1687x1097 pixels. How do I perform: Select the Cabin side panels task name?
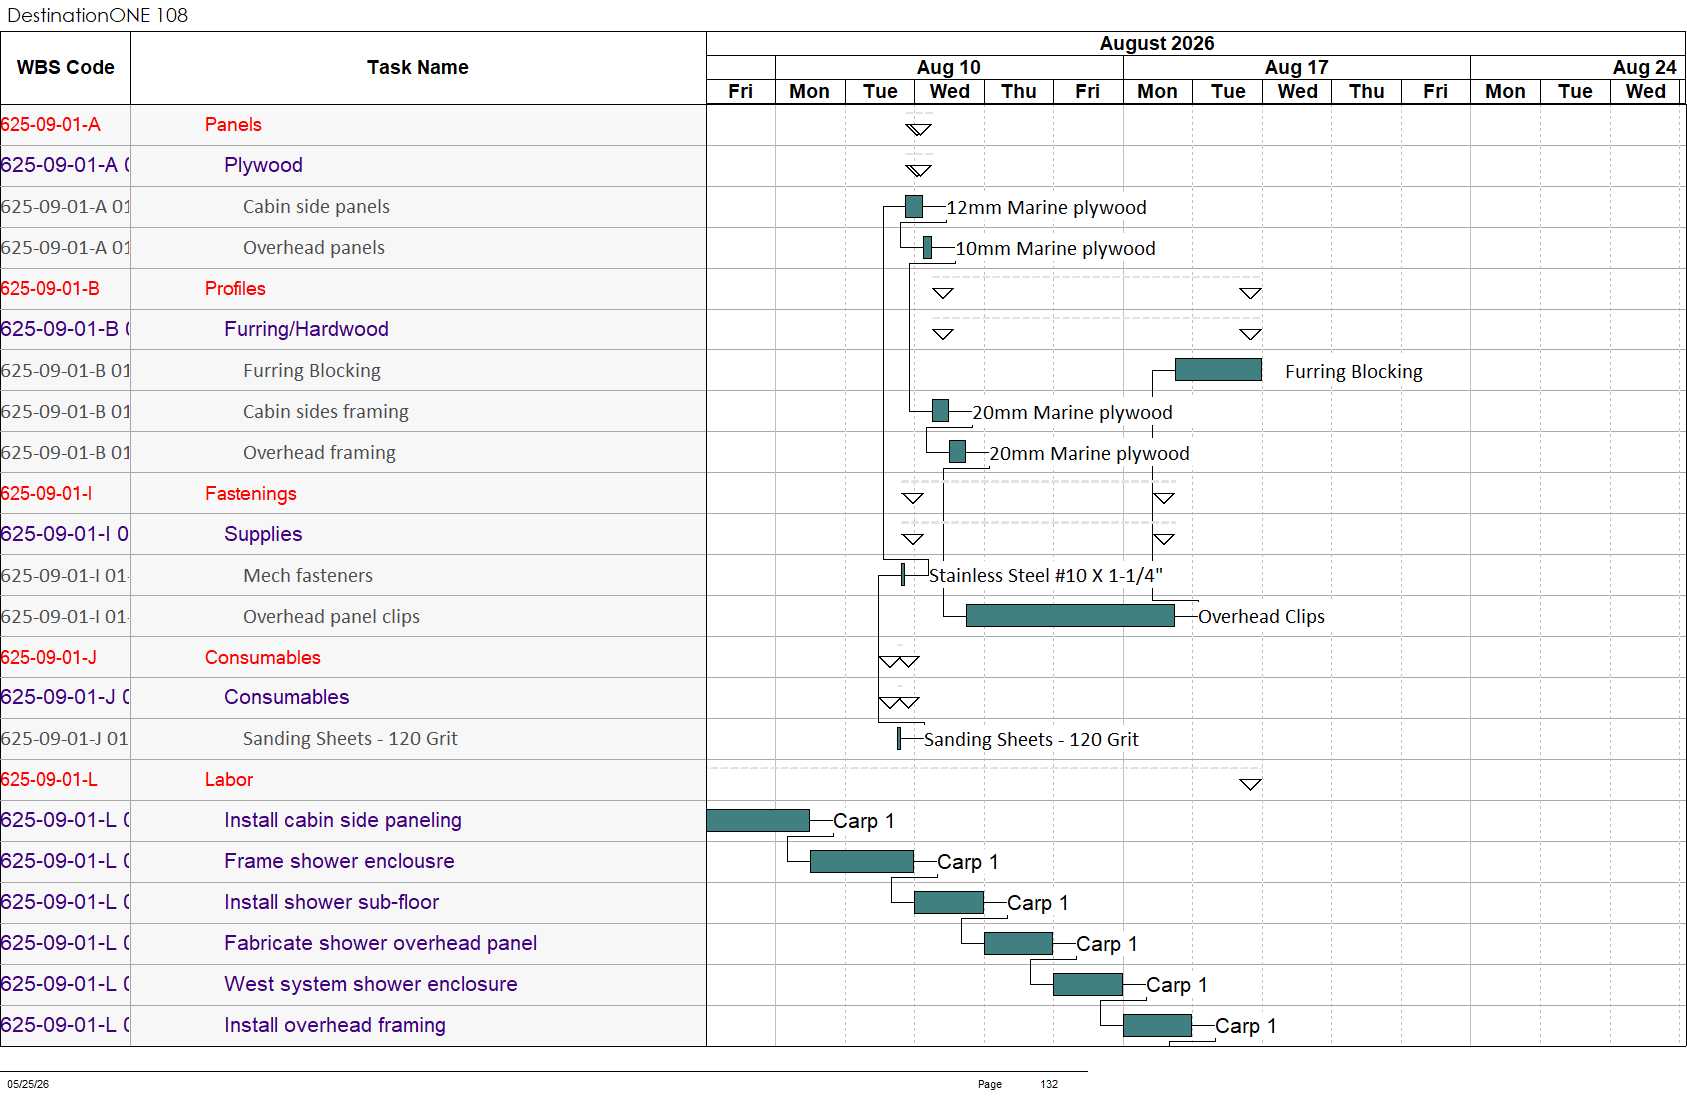[316, 207]
